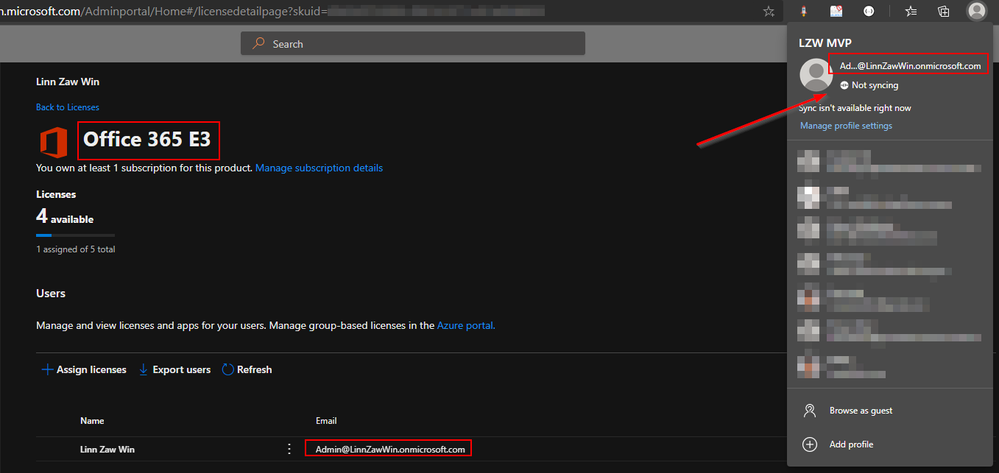
Task: Click the Not syncing status icon
Action: coord(844,85)
